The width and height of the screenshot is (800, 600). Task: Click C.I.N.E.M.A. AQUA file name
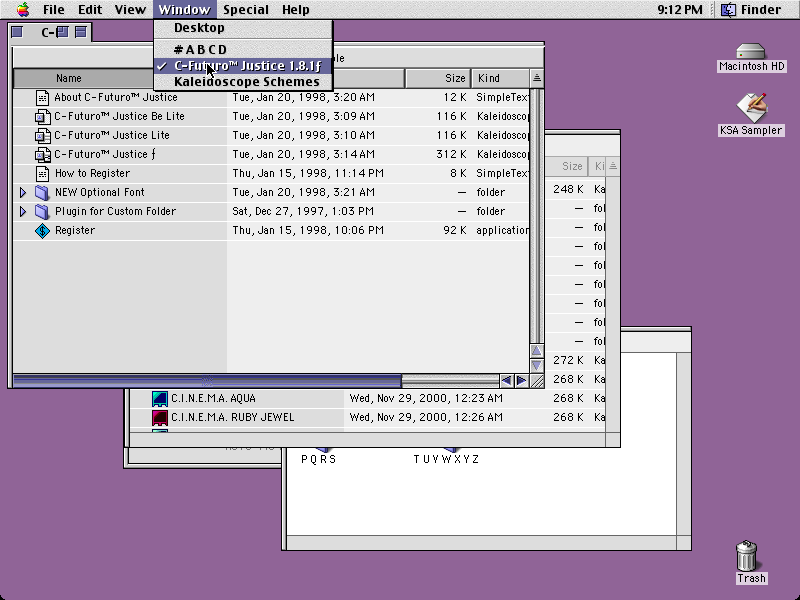point(213,398)
